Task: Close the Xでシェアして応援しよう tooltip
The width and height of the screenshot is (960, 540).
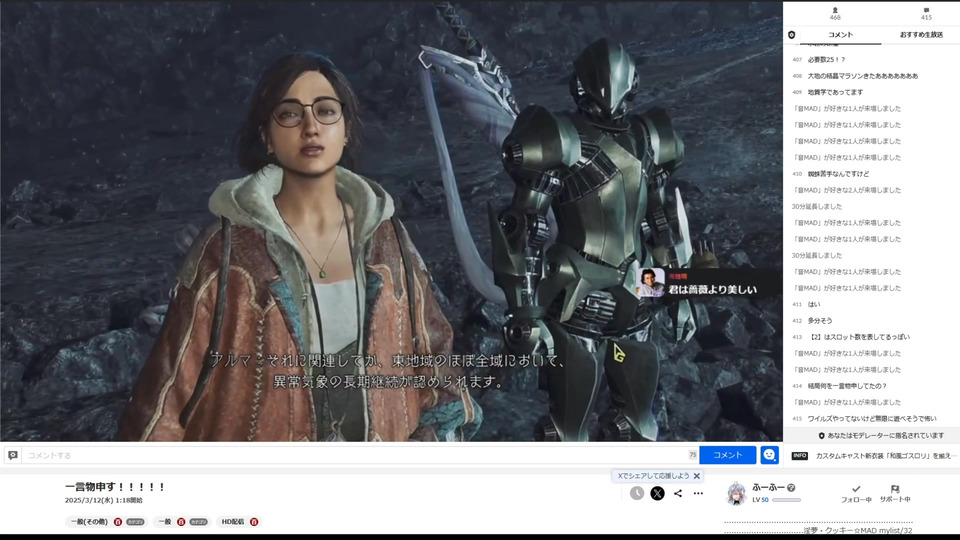Action: point(697,476)
